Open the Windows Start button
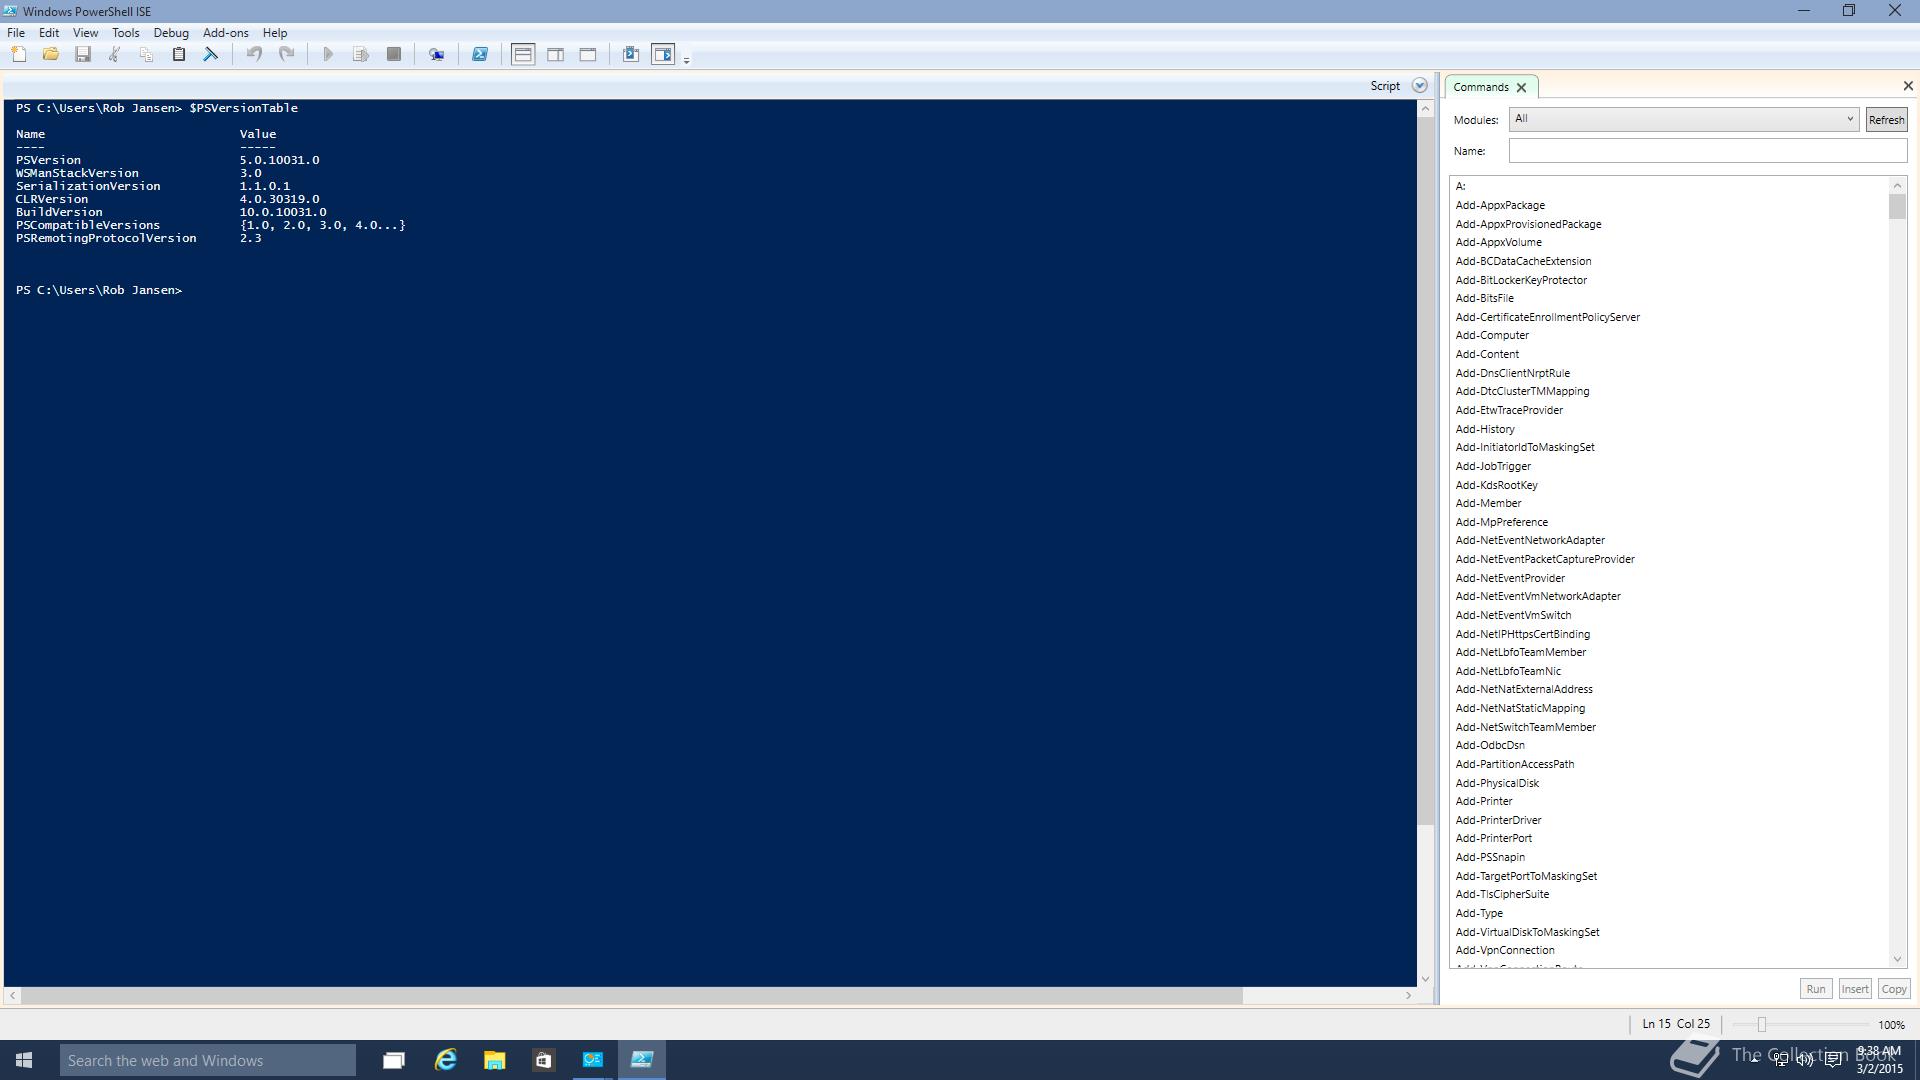Viewport: 1920px width, 1080px height. click(x=24, y=1060)
